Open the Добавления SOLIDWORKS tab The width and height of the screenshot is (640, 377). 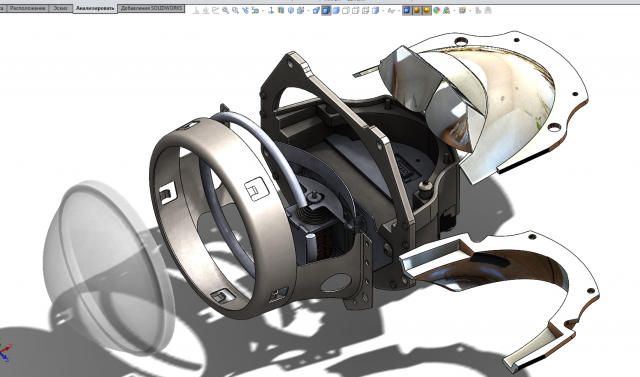[x=151, y=8]
